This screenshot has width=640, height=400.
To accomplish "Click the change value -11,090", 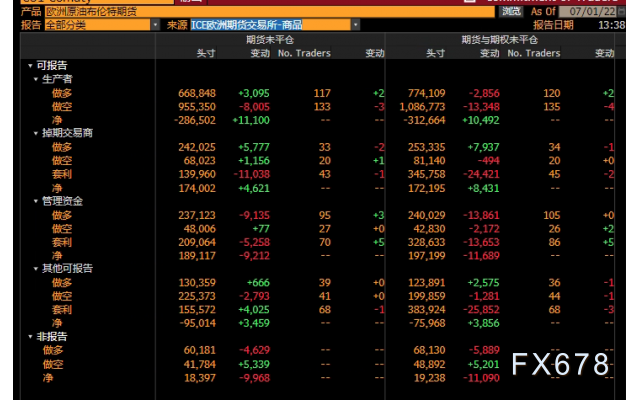I will pyautogui.click(x=481, y=378).
